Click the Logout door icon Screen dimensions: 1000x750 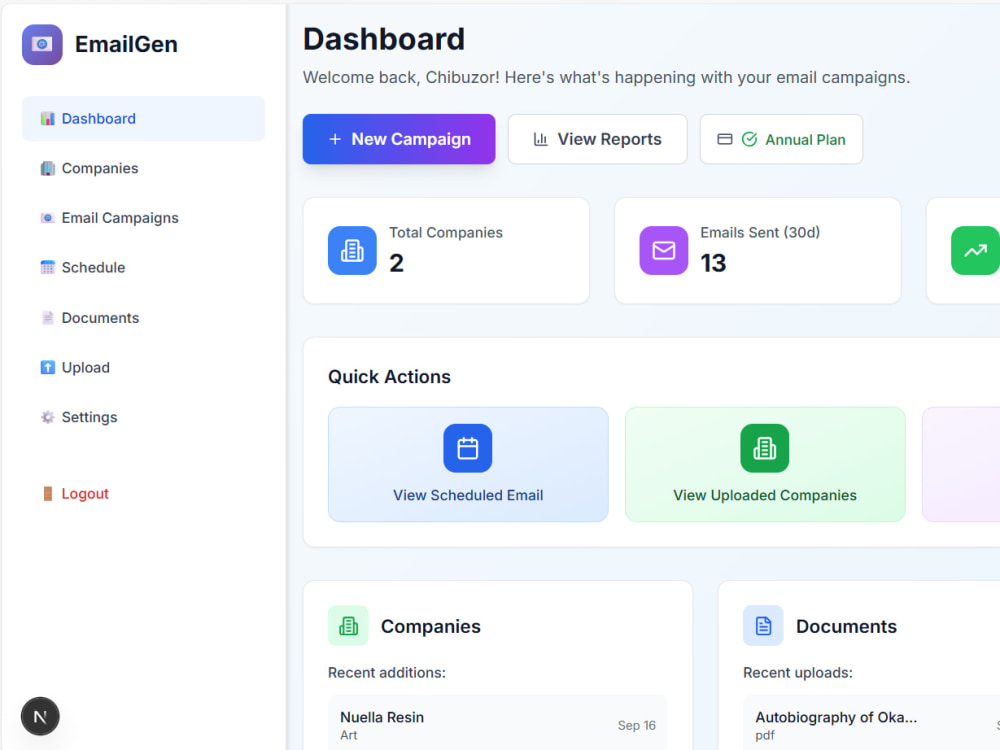[48, 494]
